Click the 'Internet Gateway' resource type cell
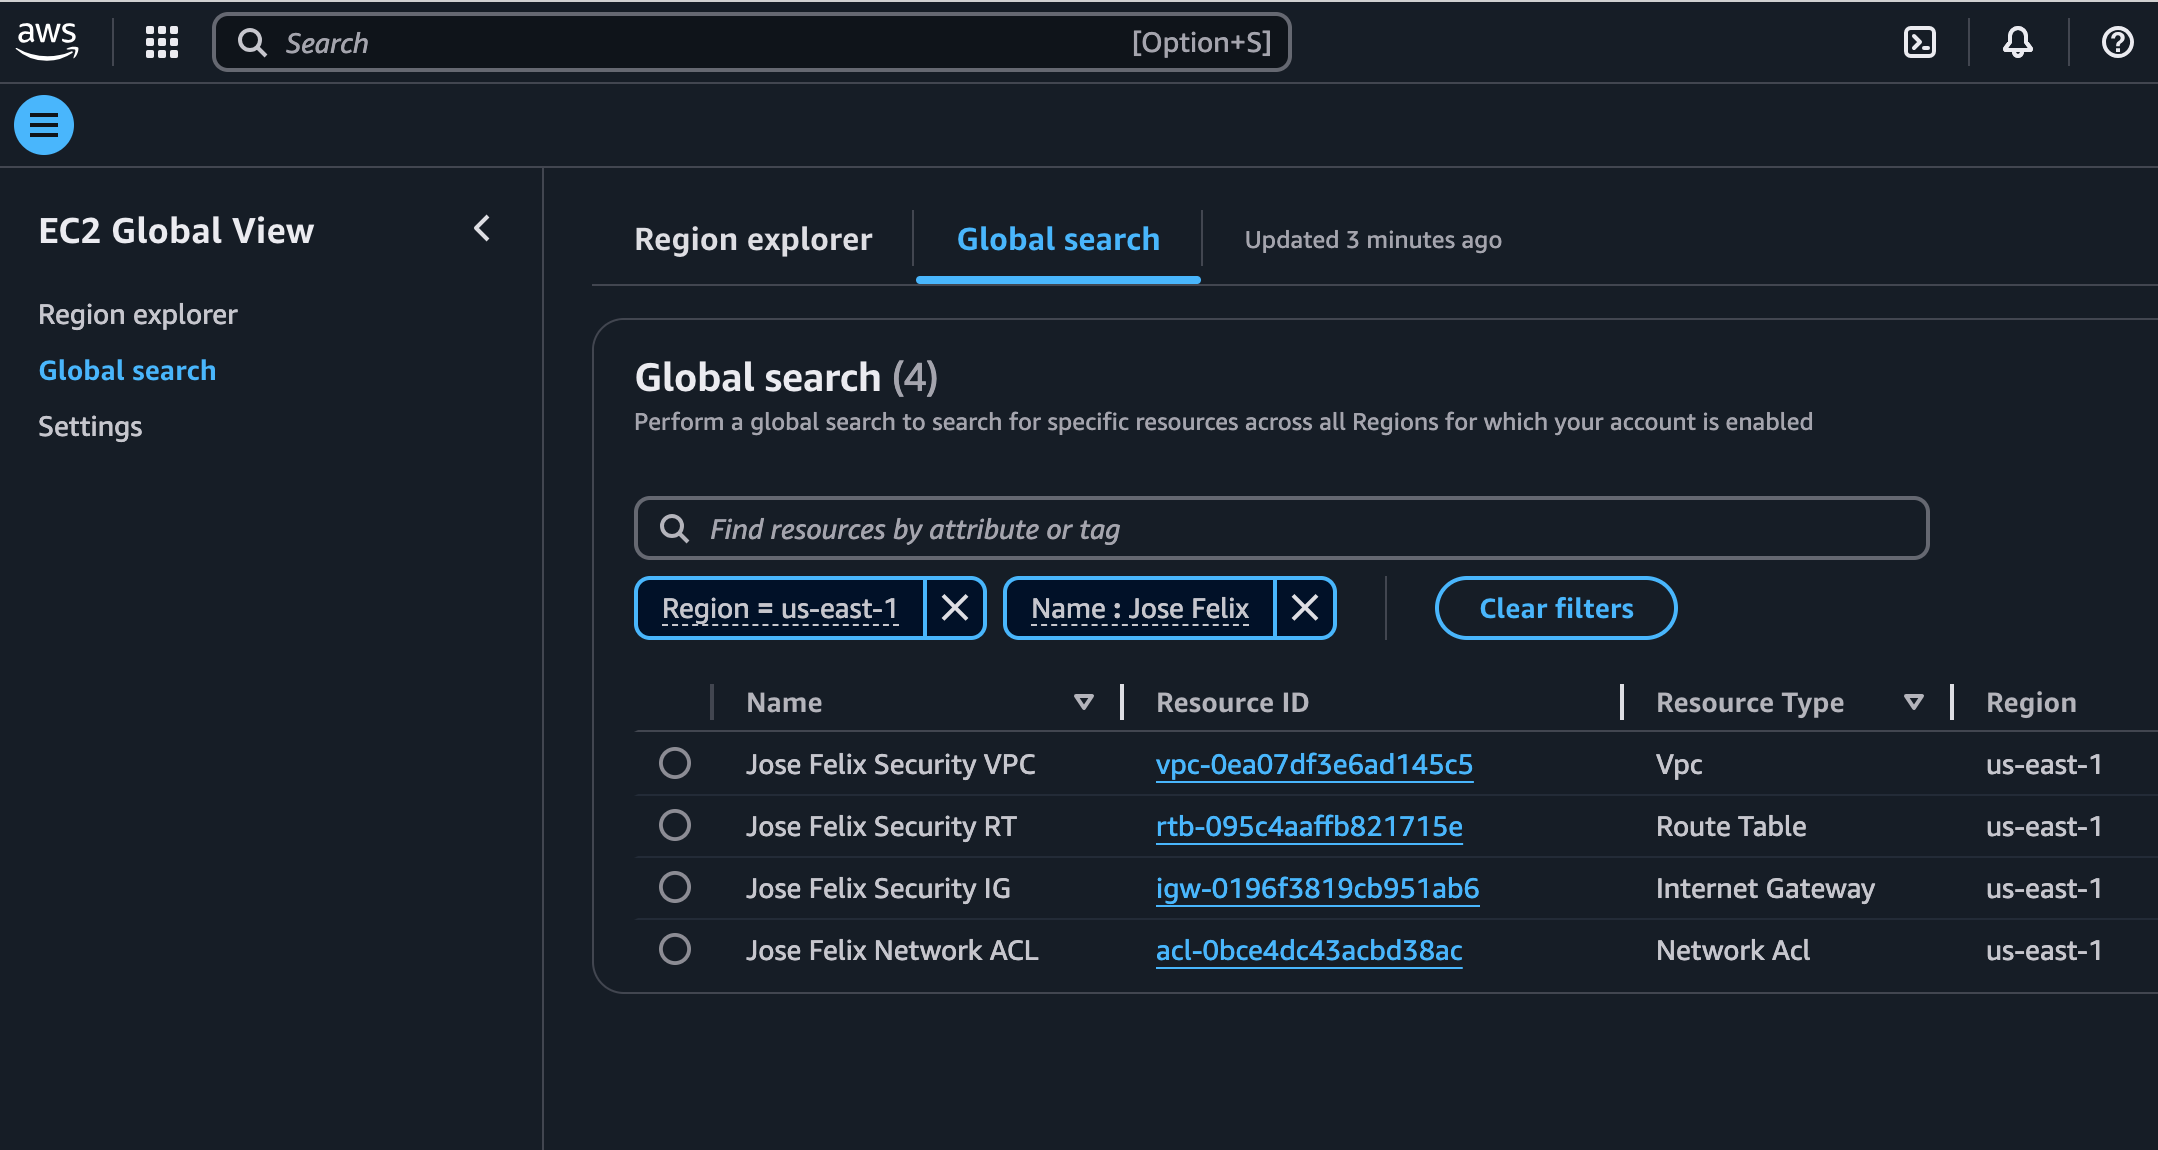 coord(1765,888)
